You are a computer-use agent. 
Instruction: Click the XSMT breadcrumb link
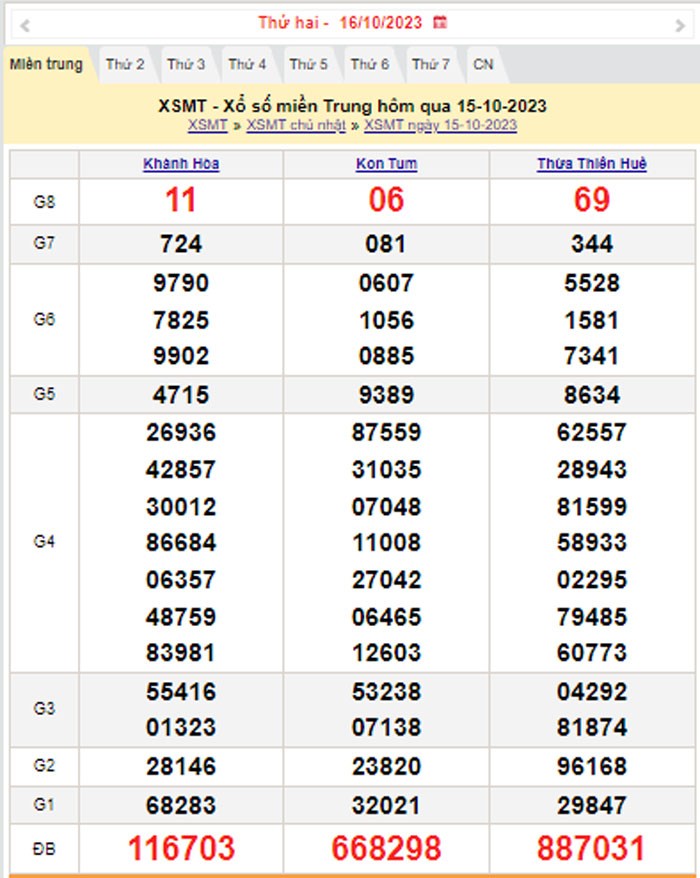207,125
